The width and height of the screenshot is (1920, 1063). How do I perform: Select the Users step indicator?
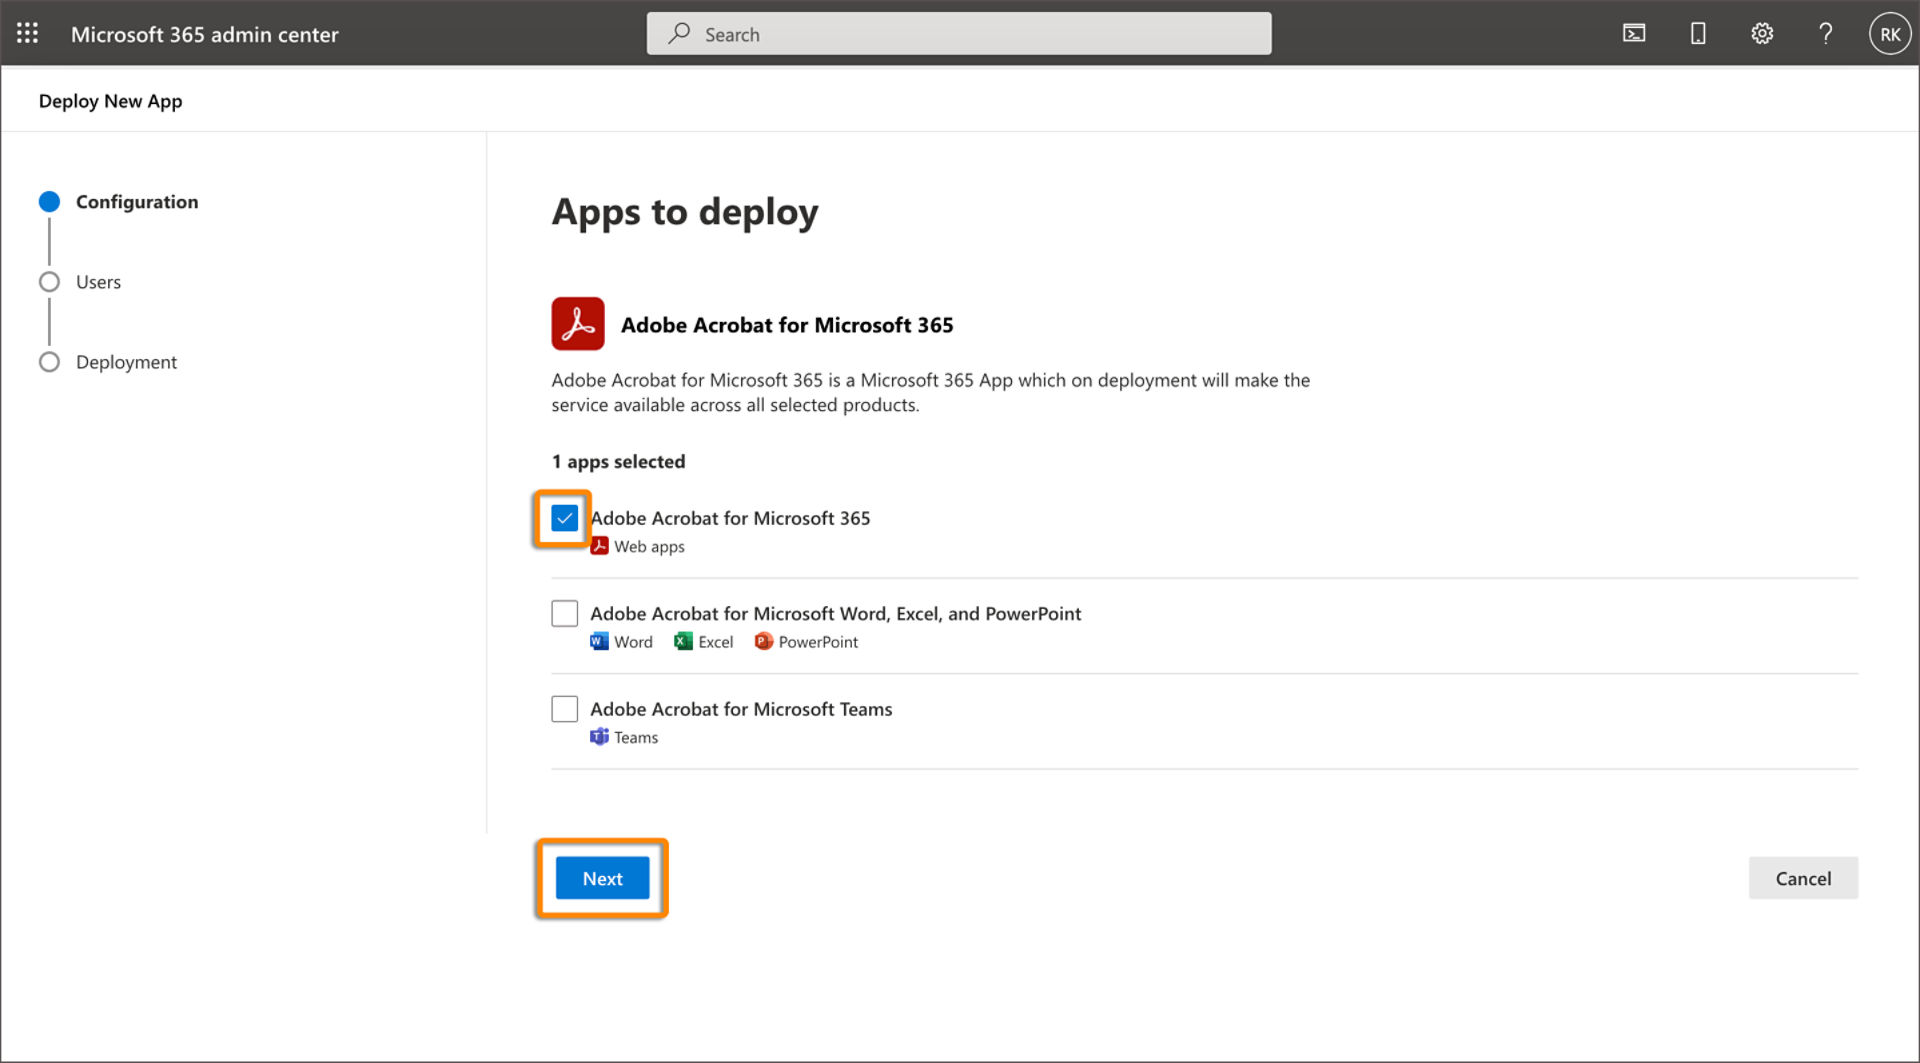tap(49, 281)
